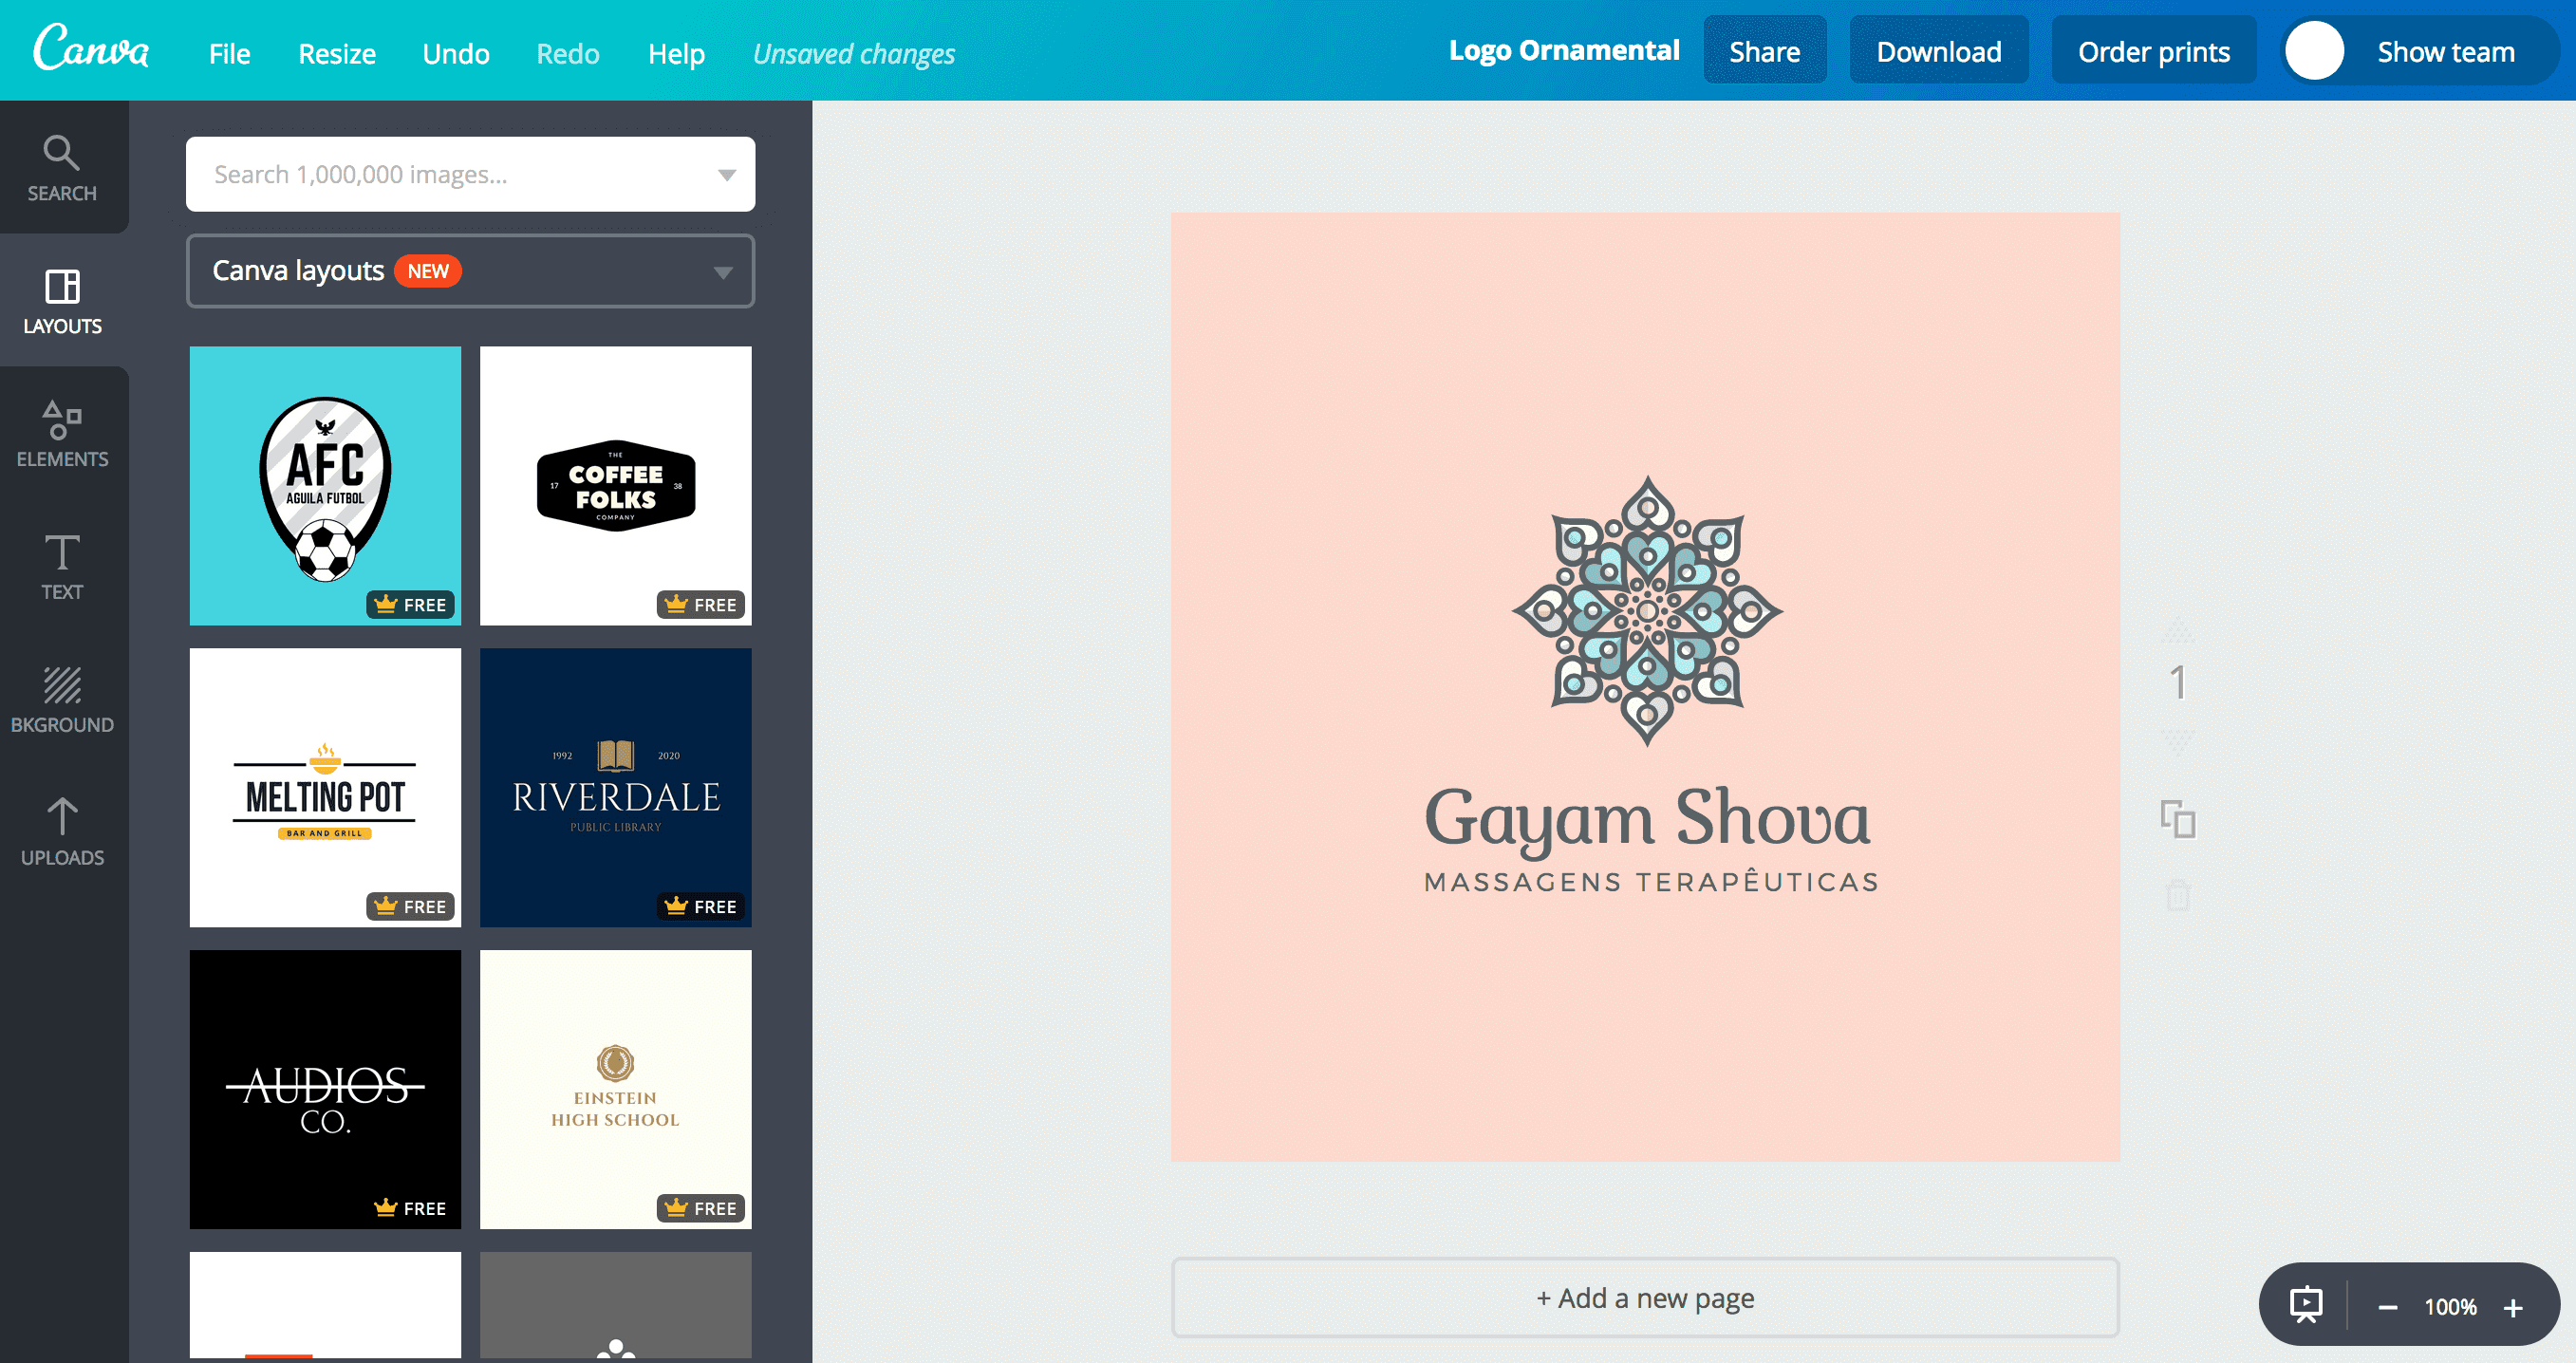The height and width of the screenshot is (1363, 2576).
Task: Choose the Melting Pot layout
Action: point(325,788)
